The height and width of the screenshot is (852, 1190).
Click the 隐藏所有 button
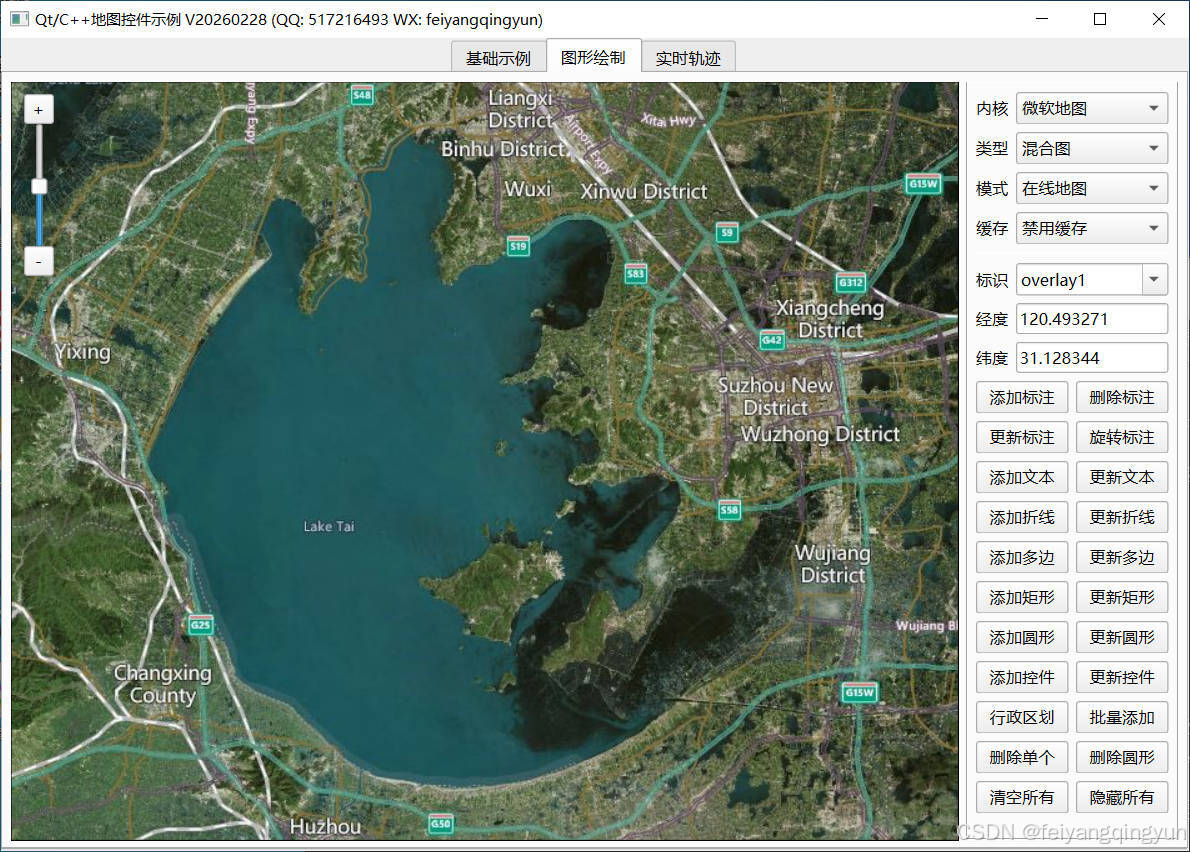1122,797
